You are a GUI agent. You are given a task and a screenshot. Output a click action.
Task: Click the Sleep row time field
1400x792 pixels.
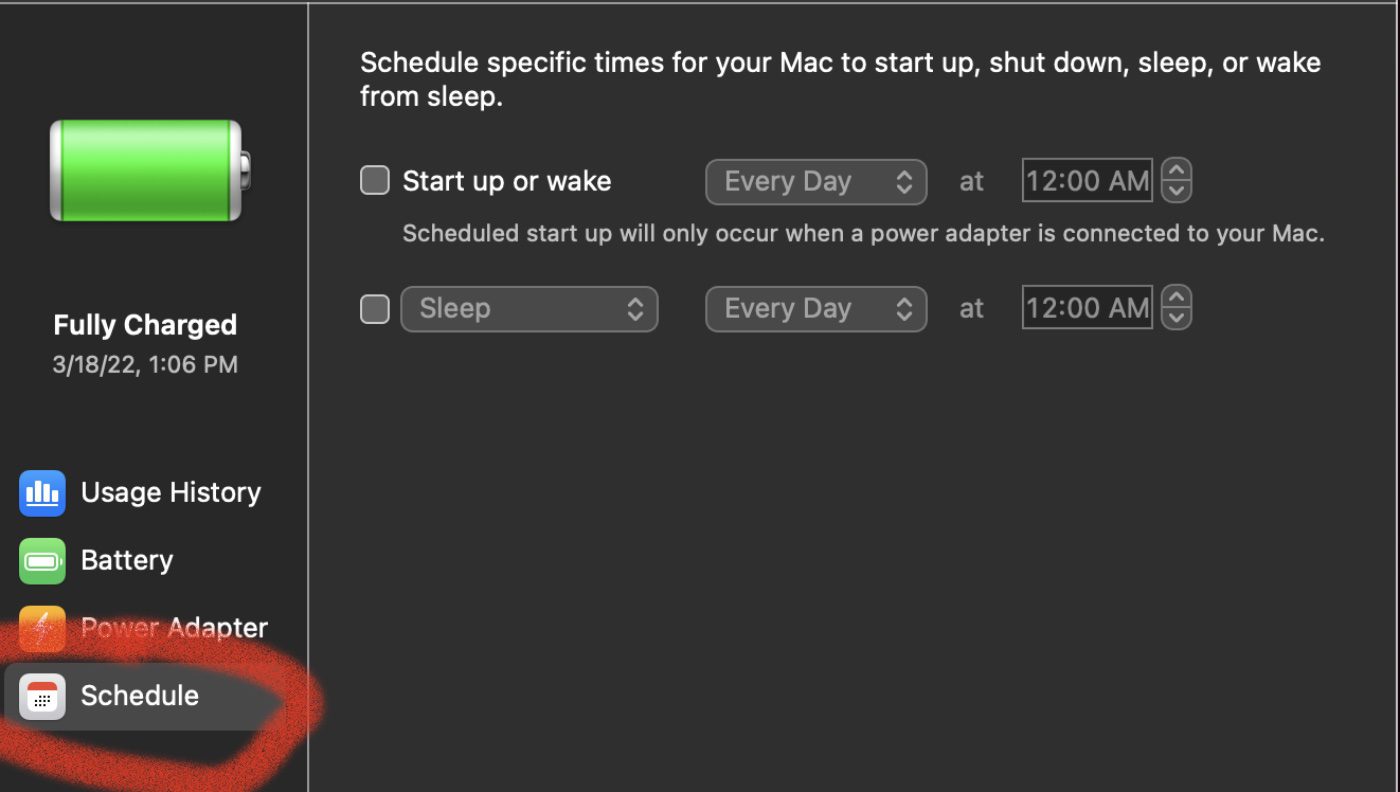point(1087,308)
